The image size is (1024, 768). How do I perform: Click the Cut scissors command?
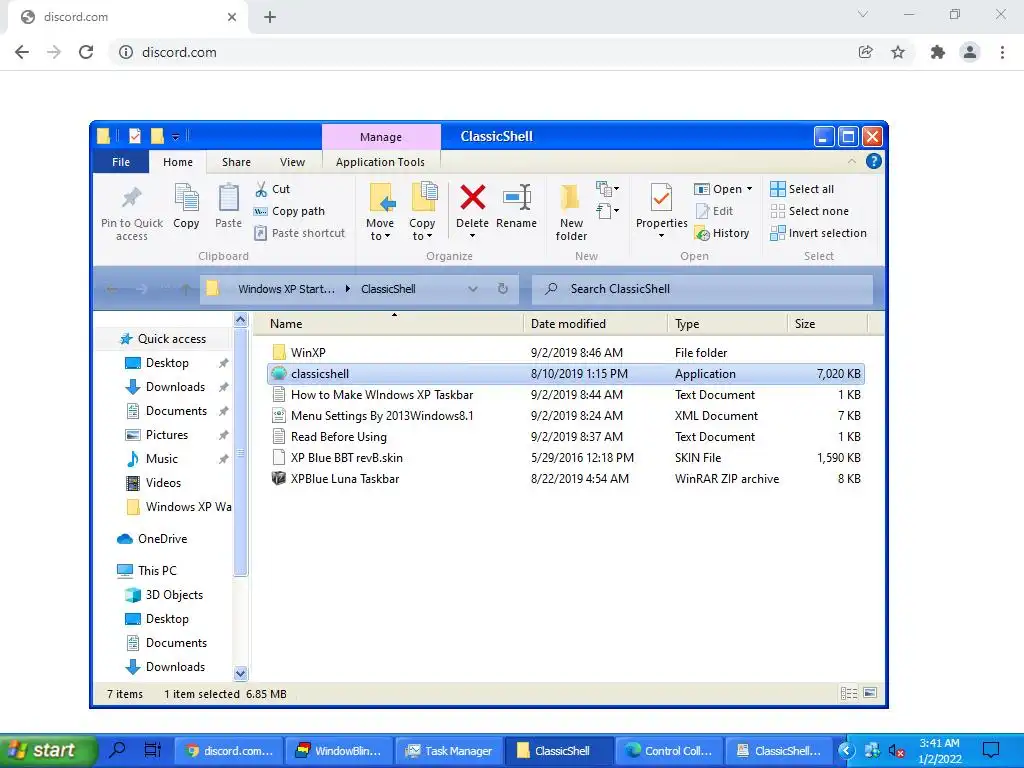(x=272, y=189)
